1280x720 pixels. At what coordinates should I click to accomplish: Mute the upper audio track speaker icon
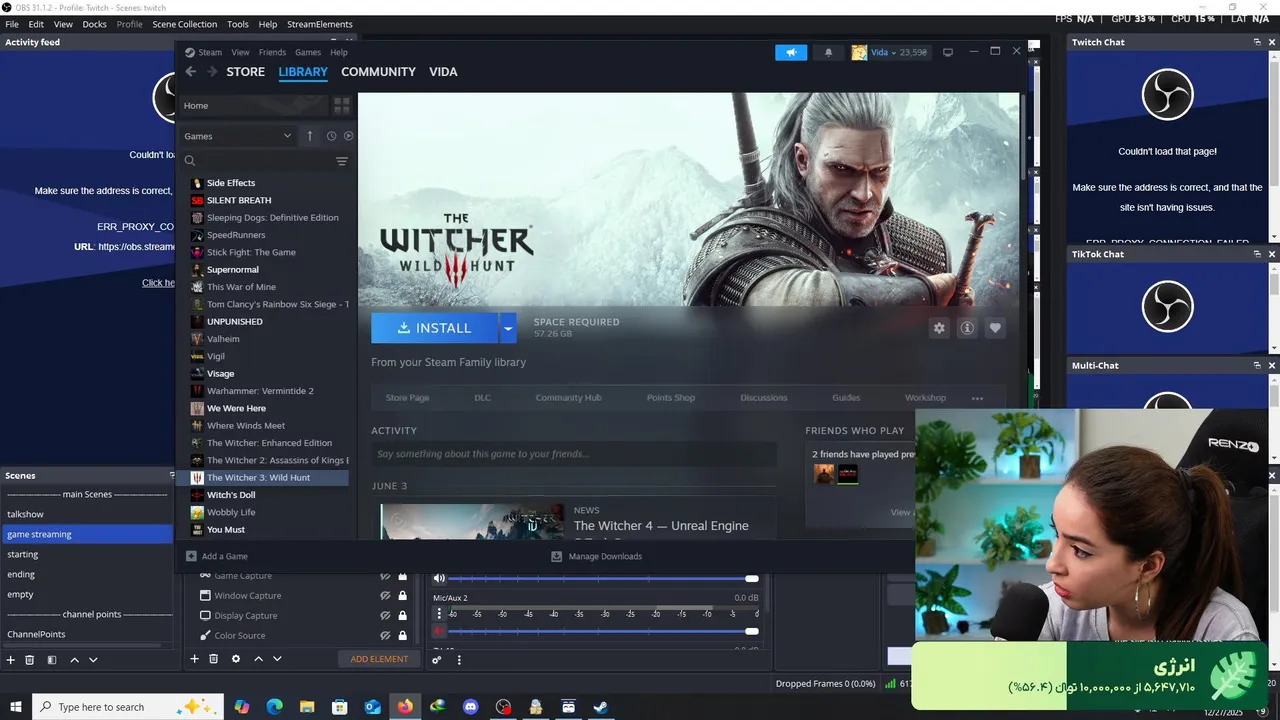pyautogui.click(x=438, y=578)
